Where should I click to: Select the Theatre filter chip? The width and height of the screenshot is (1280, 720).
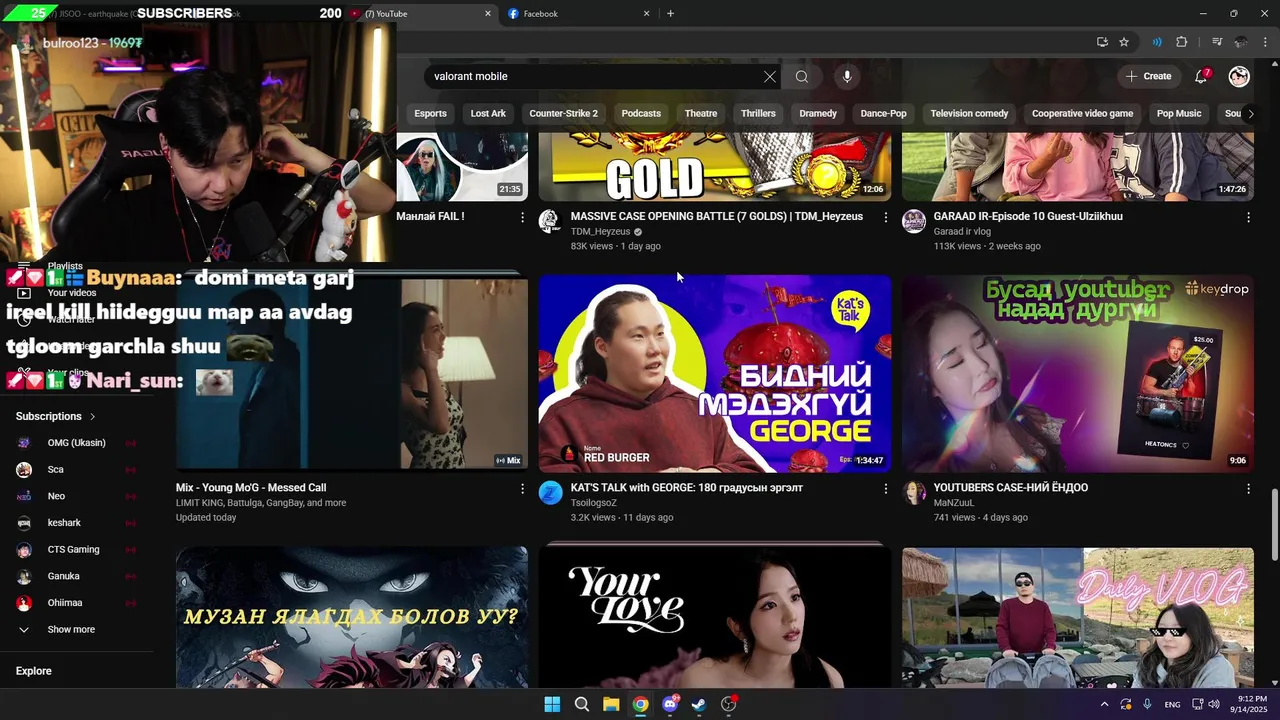point(701,114)
